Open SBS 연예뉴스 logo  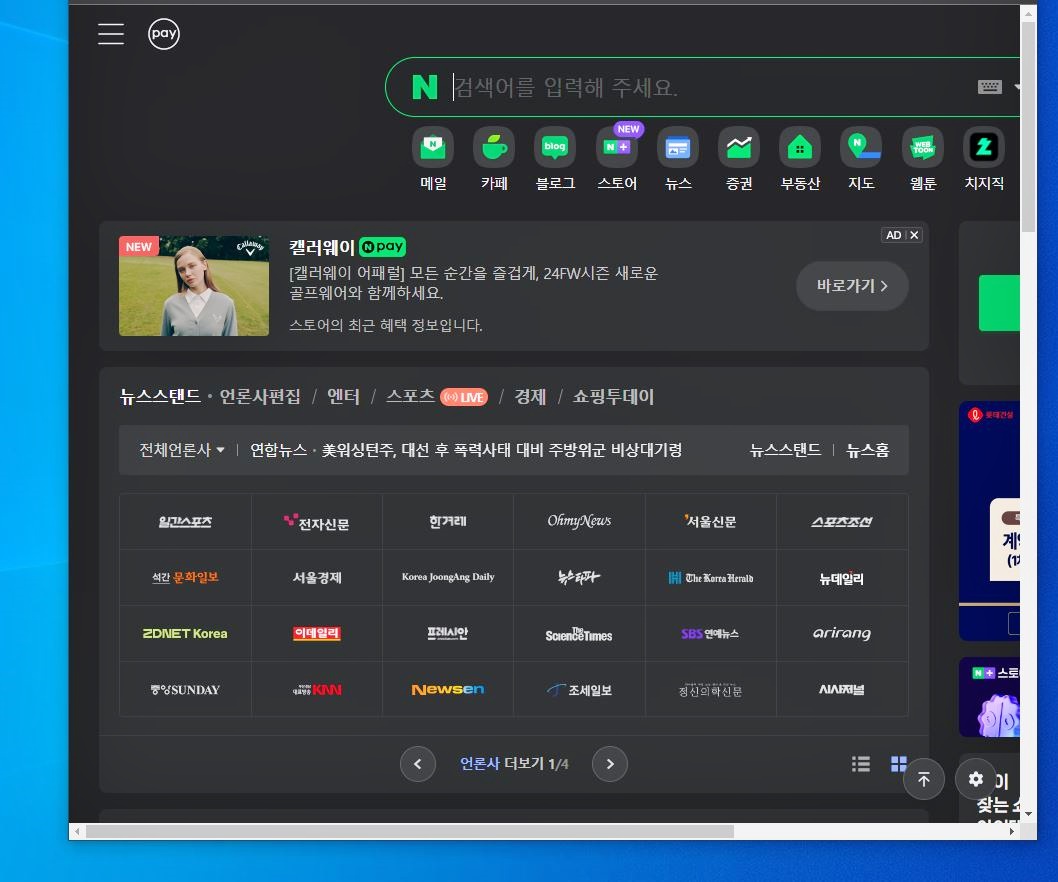(711, 634)
